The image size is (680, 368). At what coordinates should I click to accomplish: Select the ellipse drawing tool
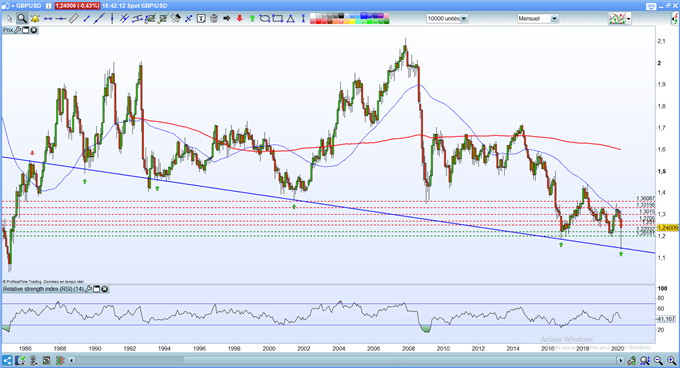pos(265,19)
